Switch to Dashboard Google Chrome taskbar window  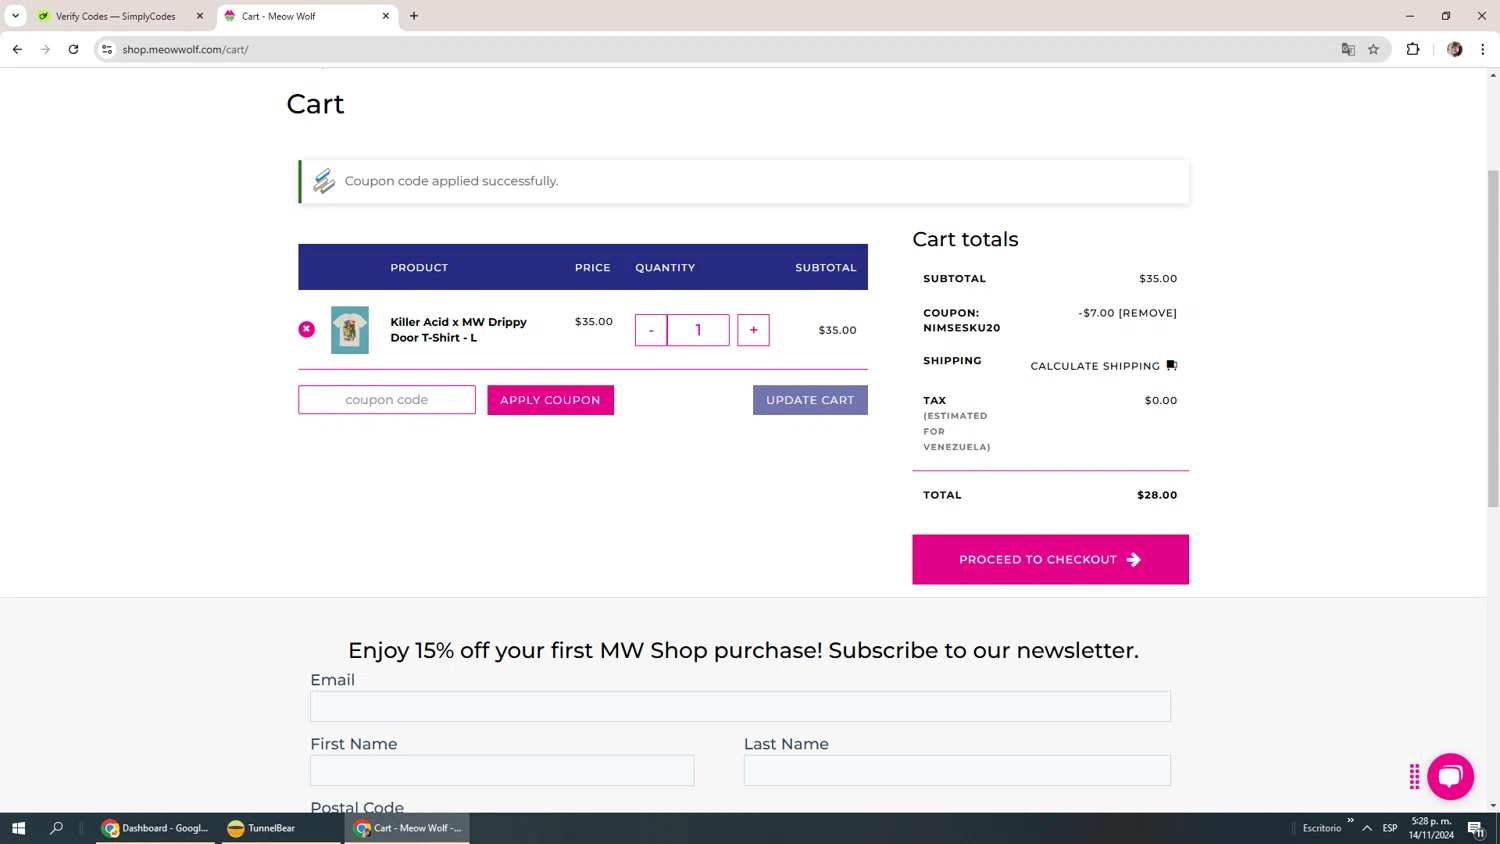coord(155,828)
